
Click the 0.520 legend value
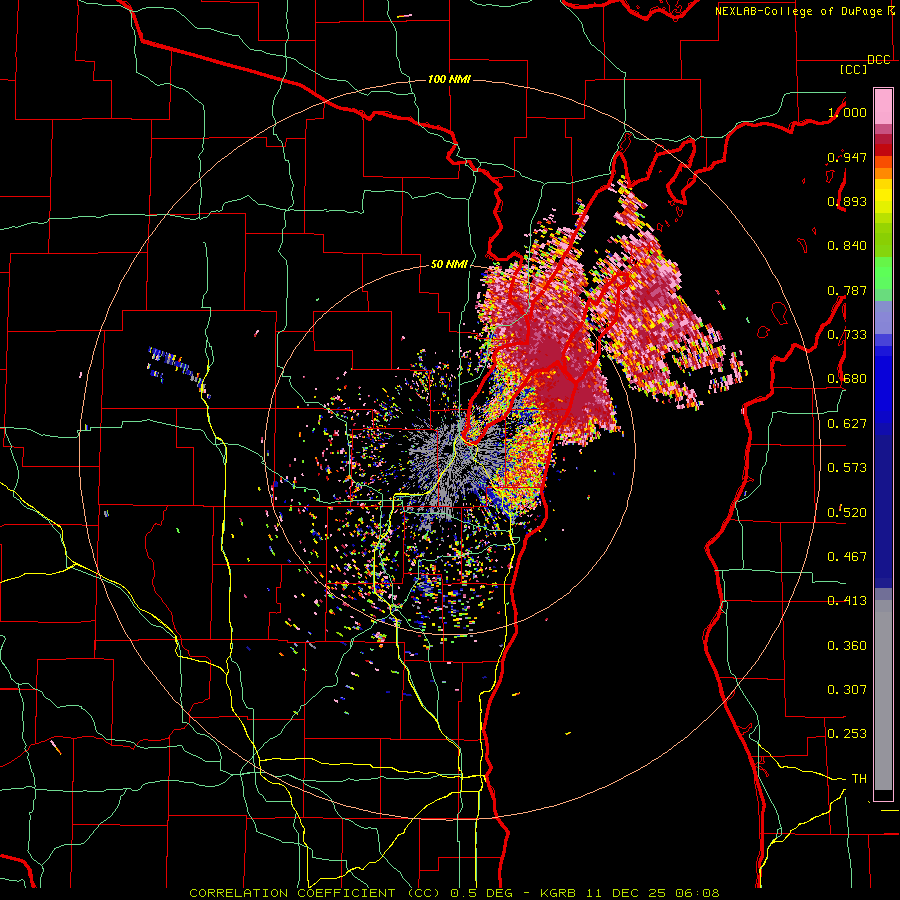tap(847, 512)
